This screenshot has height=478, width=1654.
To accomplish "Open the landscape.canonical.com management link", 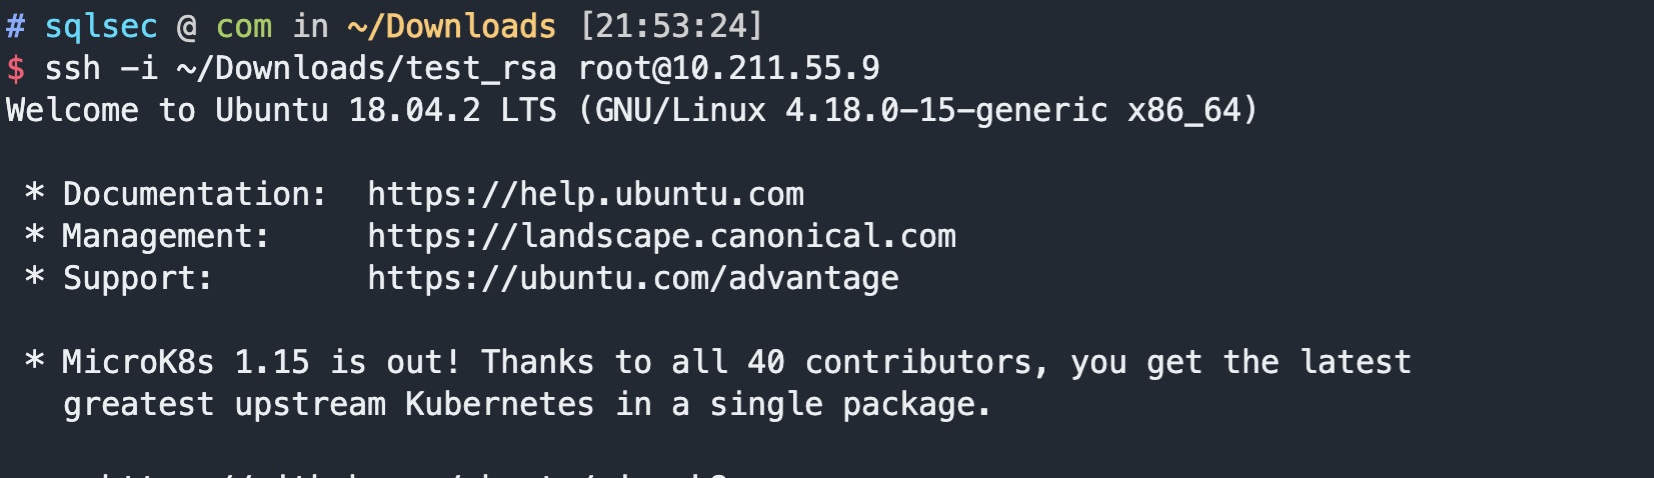I will (x=662, y=236).
